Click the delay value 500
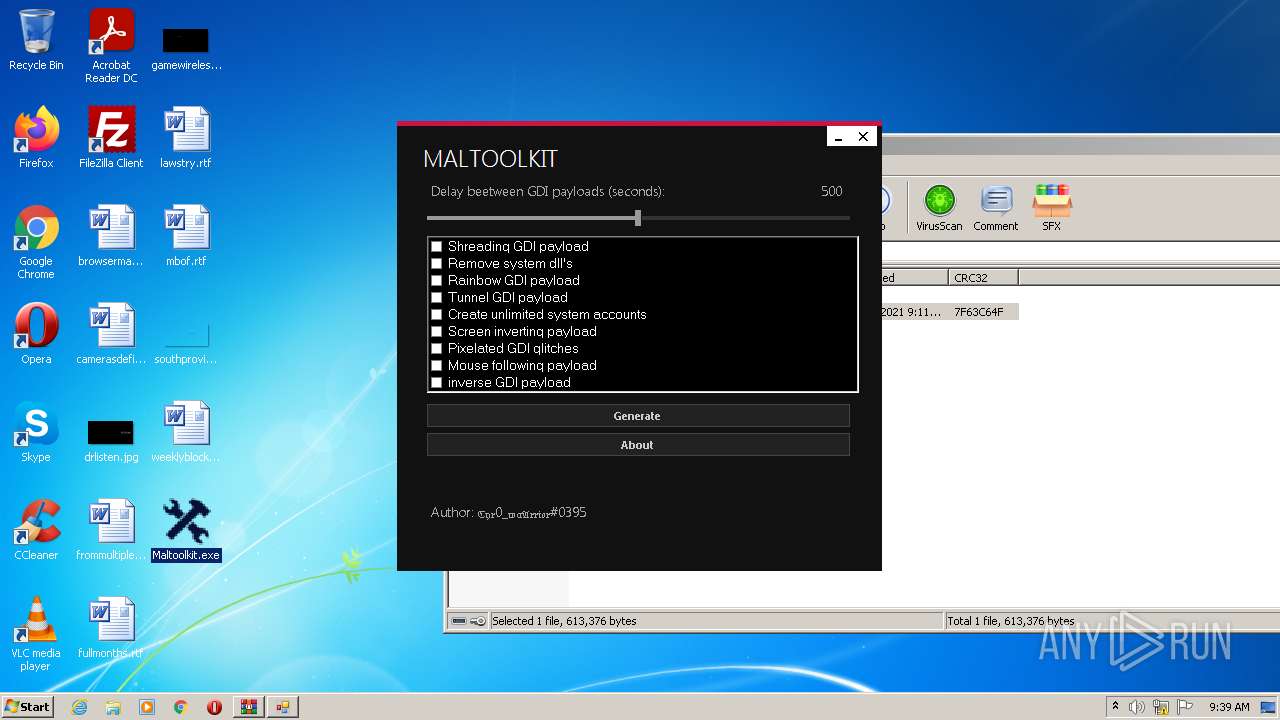The image size is (1280, 720). 831,191
